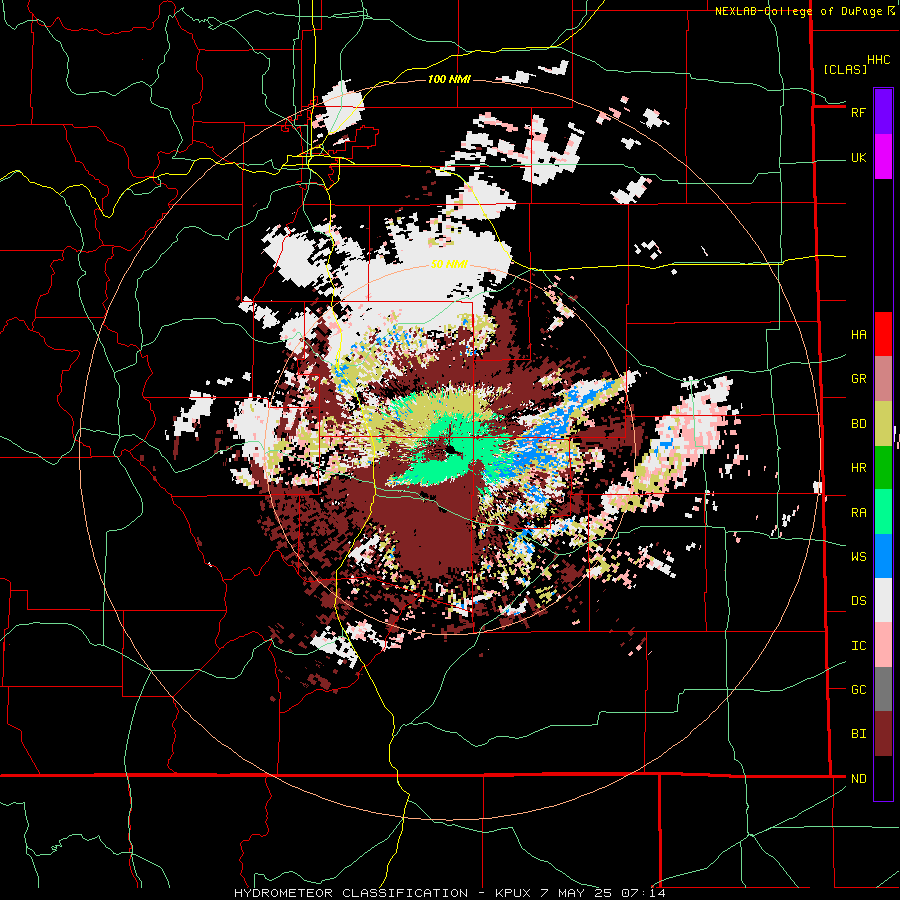Image resolution: width=900 pixels, height=900 pixels.
Task: Click the HHC product label
Action: (878, 60)
